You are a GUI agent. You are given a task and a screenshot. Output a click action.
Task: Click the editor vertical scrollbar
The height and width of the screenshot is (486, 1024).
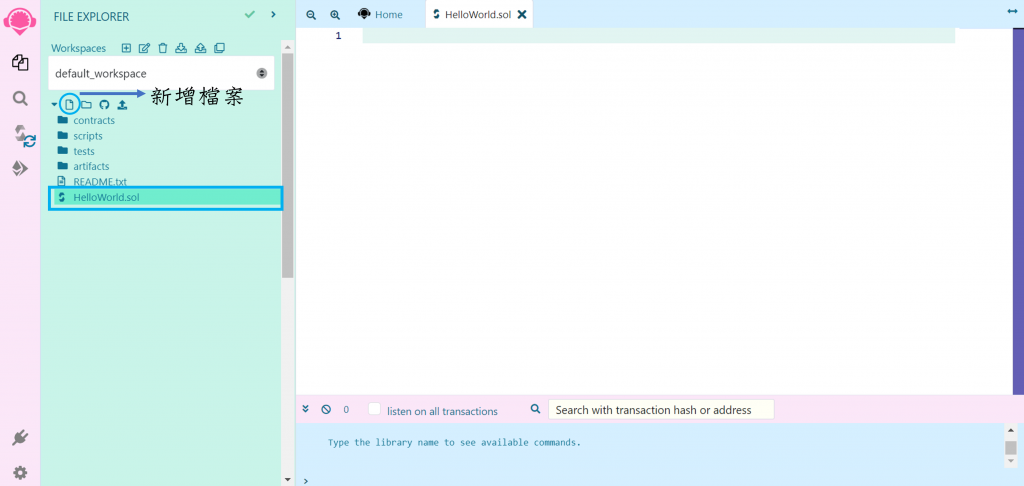point(1018,211)
